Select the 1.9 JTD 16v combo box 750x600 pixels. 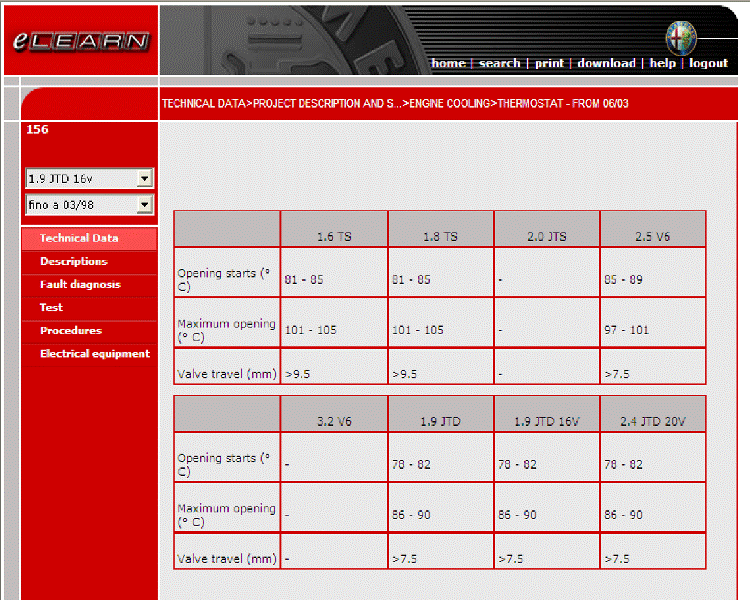pos(80,179)
